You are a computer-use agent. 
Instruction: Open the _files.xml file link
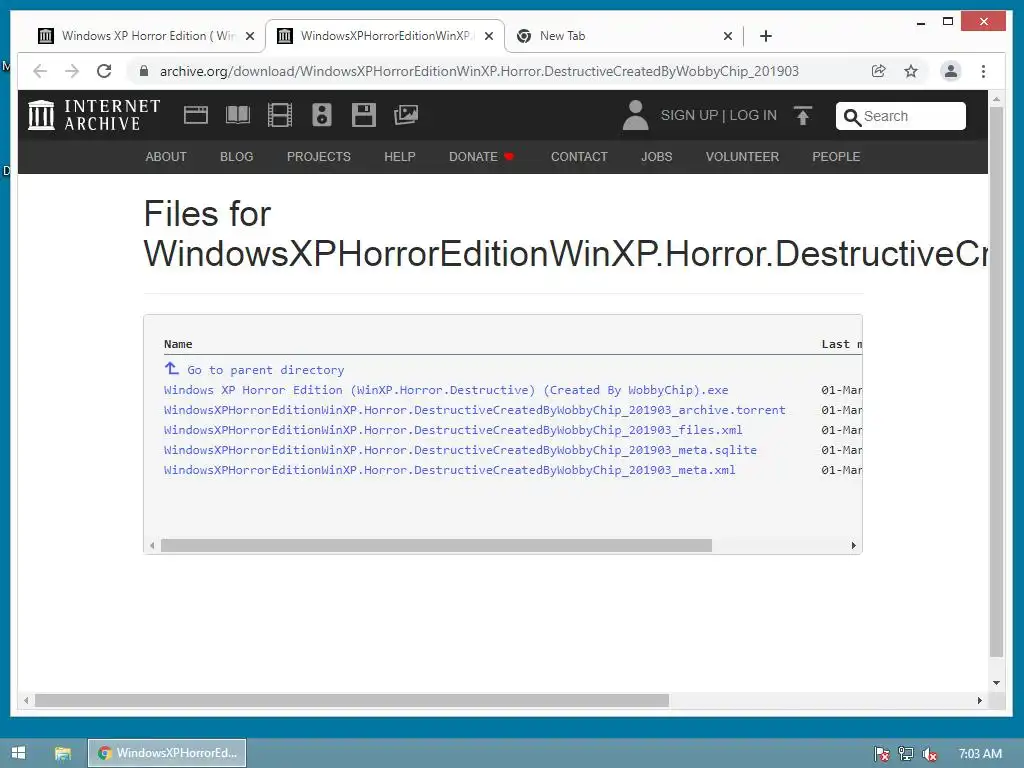click(x=453, y=430)
